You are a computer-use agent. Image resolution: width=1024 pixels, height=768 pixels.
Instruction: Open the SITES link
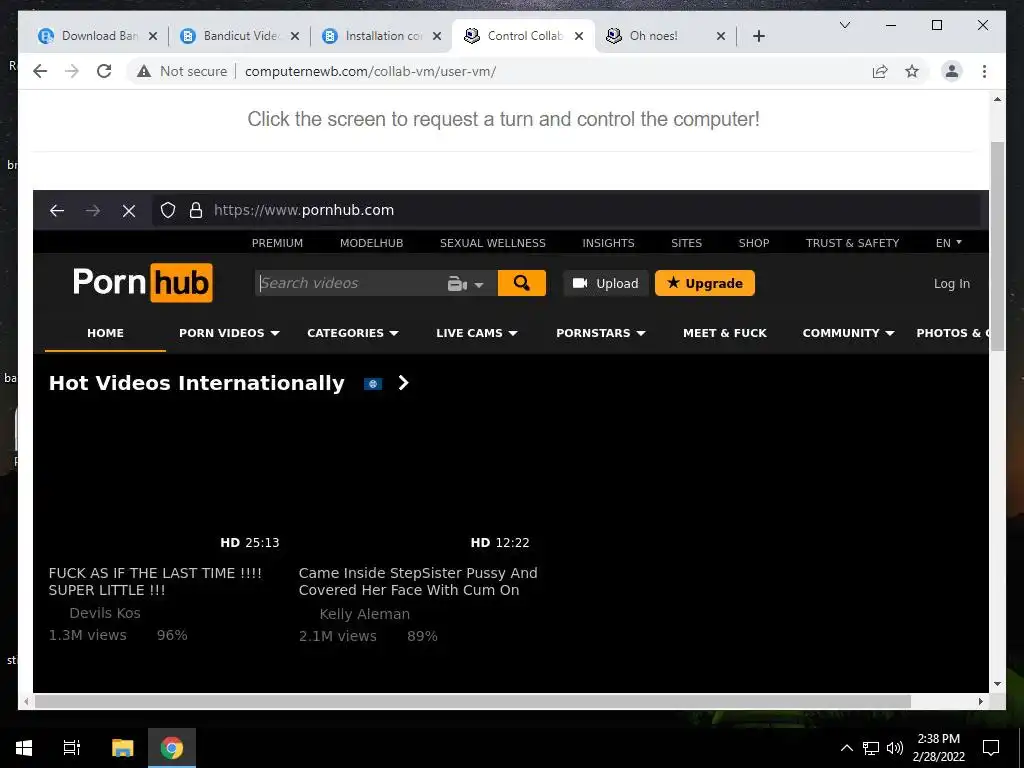[x=686, y=243]
